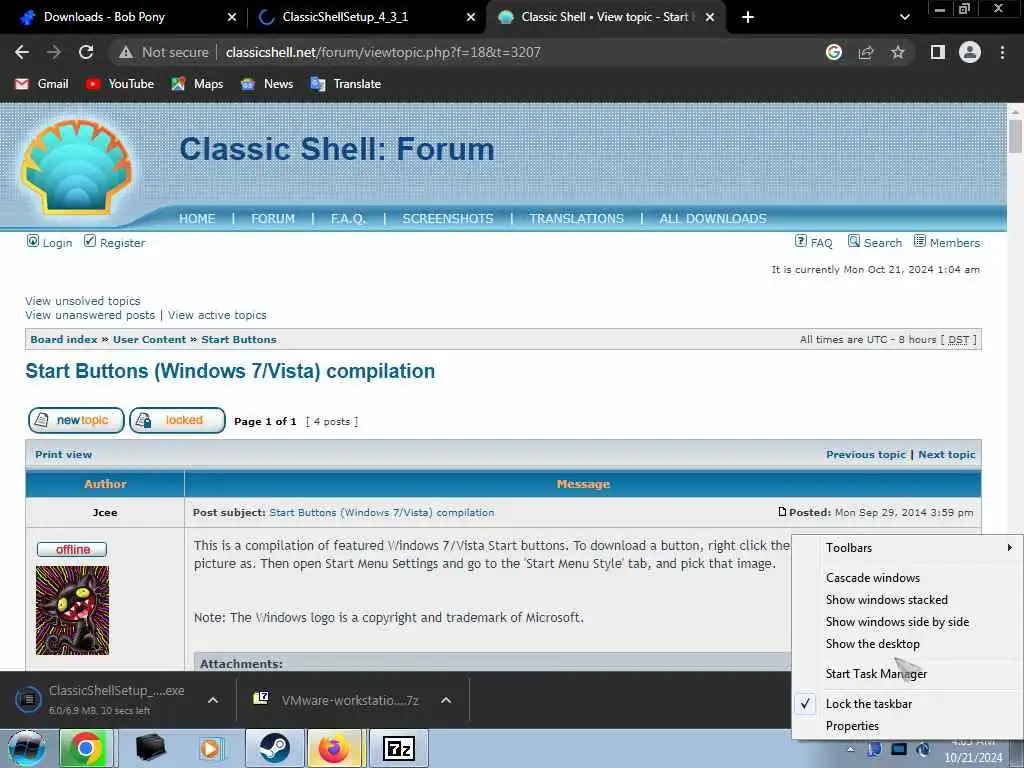Screen dimensions: 1024x768
Task: Click the Windows Start orb
Action: tap(27, 748)
